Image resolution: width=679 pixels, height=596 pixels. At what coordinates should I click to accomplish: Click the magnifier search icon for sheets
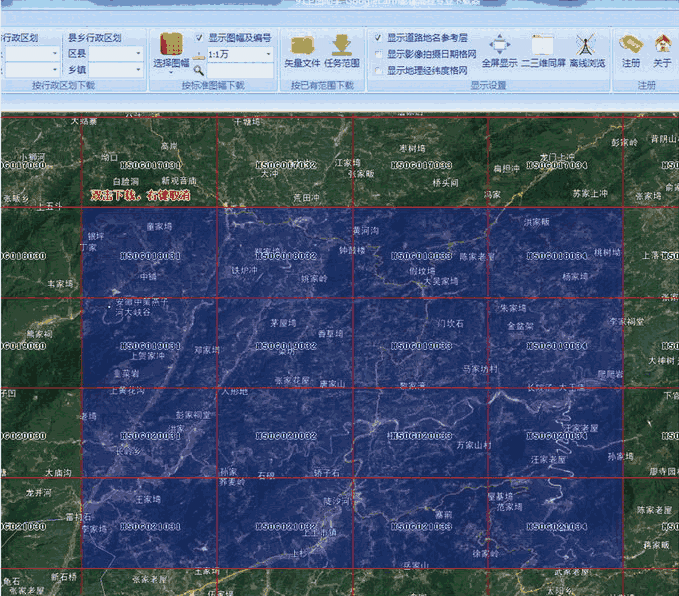pos(198,70)
